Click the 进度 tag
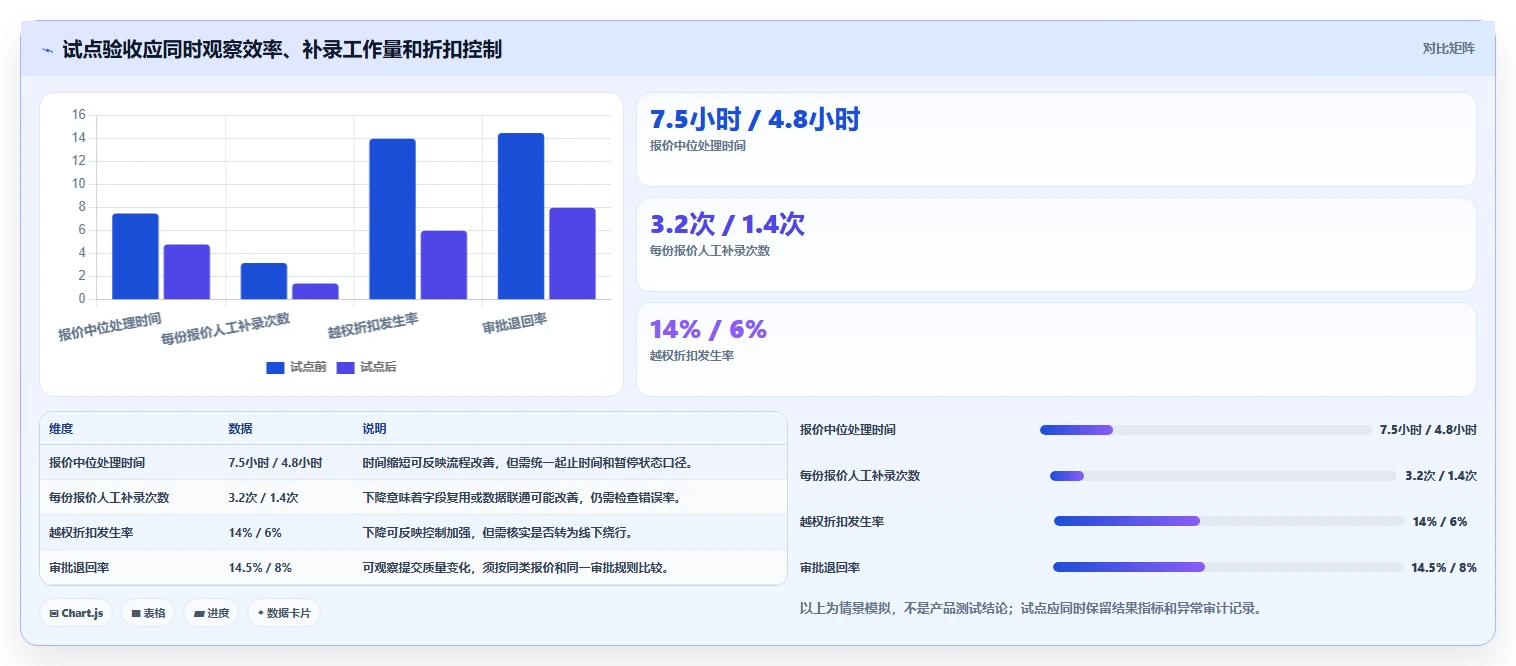 [x=211, y=613]
